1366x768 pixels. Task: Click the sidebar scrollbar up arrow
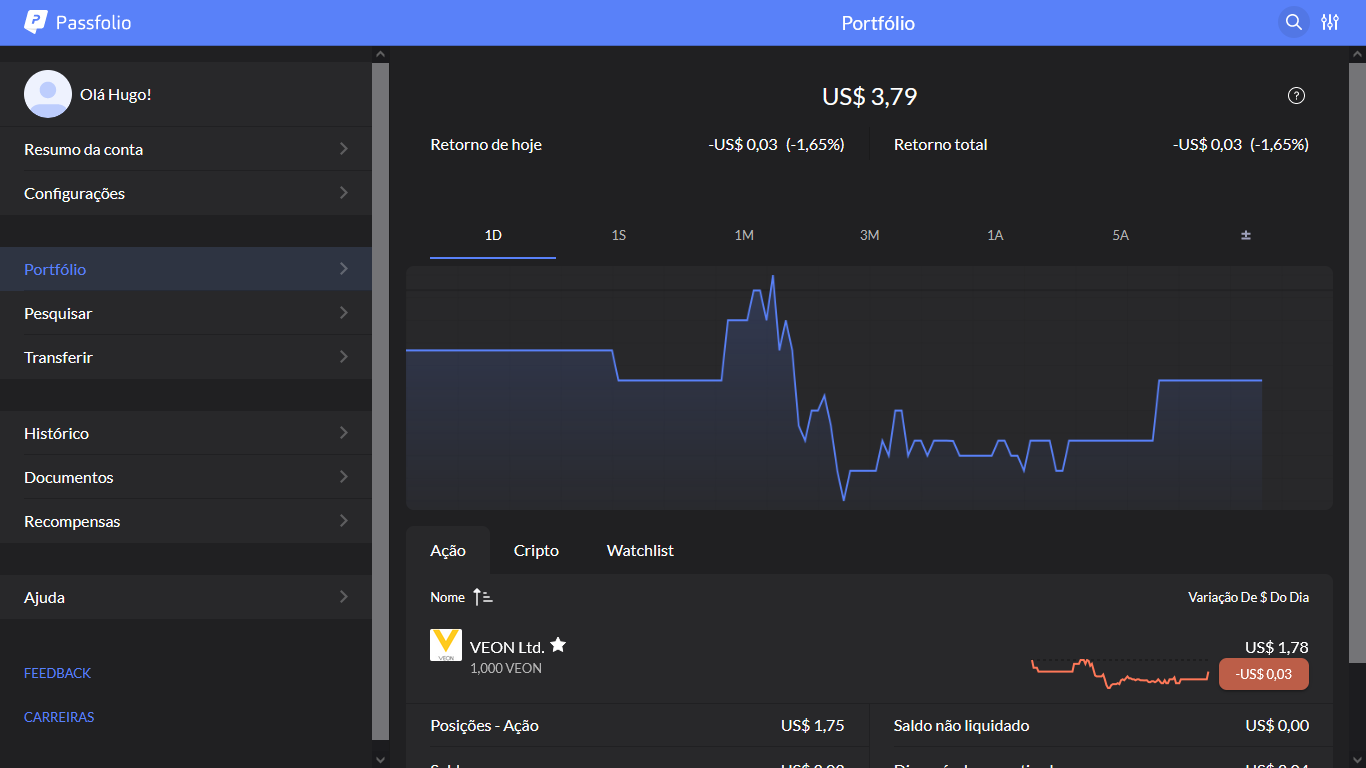pos(380,54)
